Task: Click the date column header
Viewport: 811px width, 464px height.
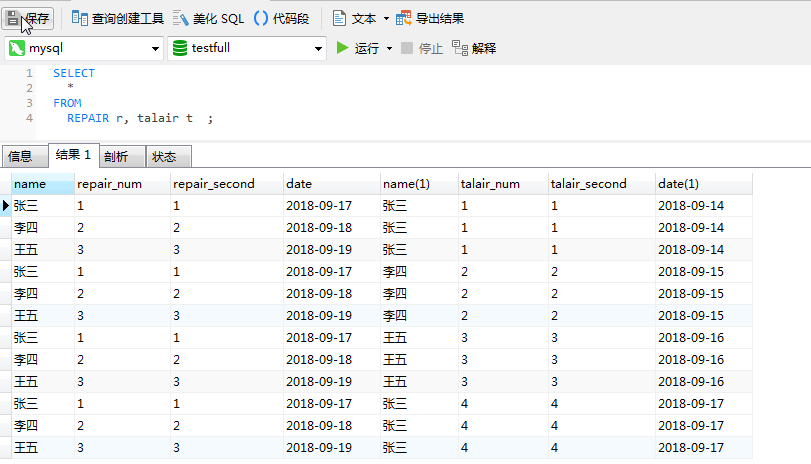Action: click(332, 184)
